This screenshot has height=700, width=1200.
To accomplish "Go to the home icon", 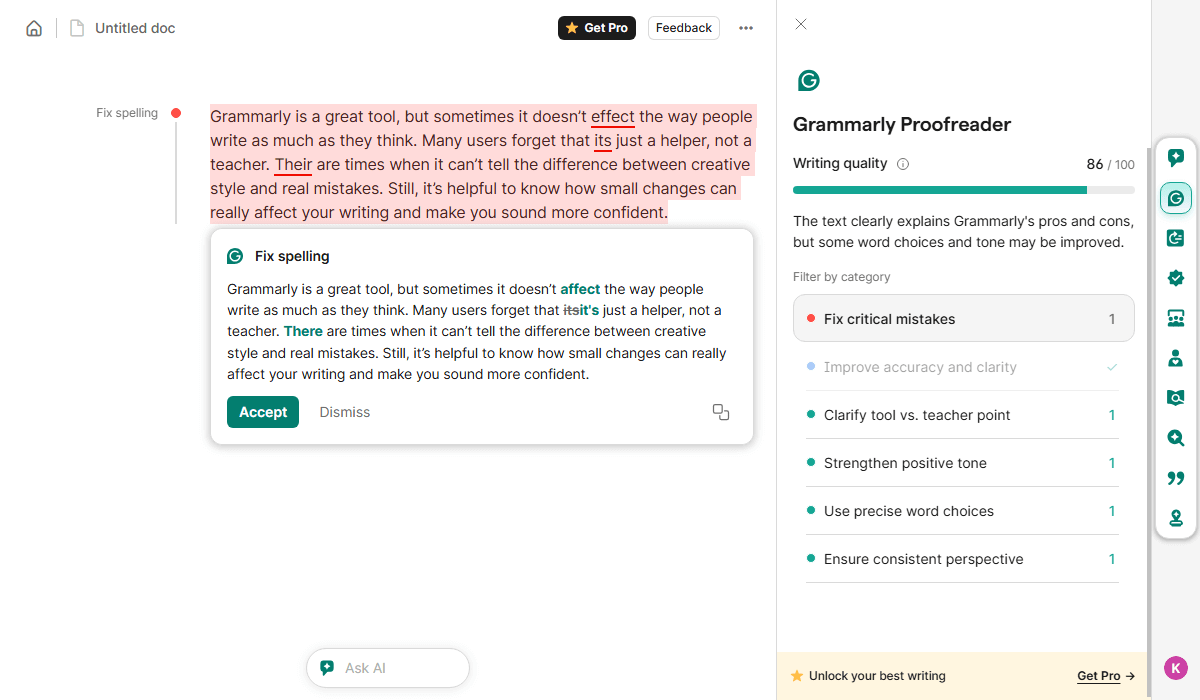I will coord(34,28).
